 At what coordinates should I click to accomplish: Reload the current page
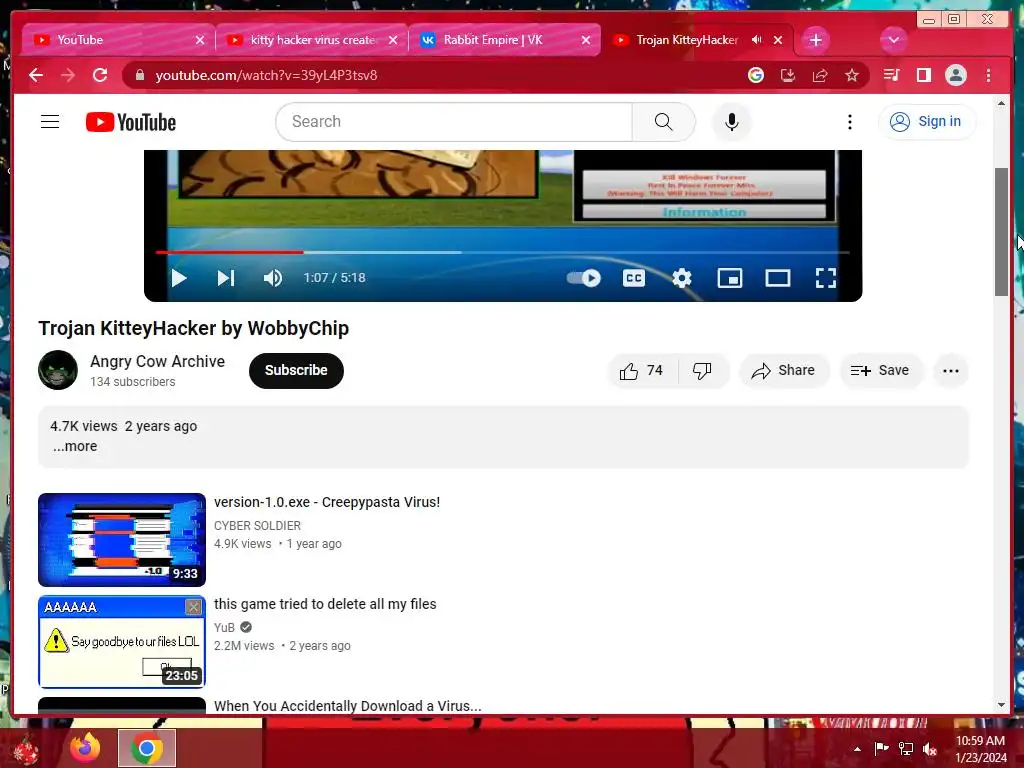pyautogui.click(x=100, y=75)
